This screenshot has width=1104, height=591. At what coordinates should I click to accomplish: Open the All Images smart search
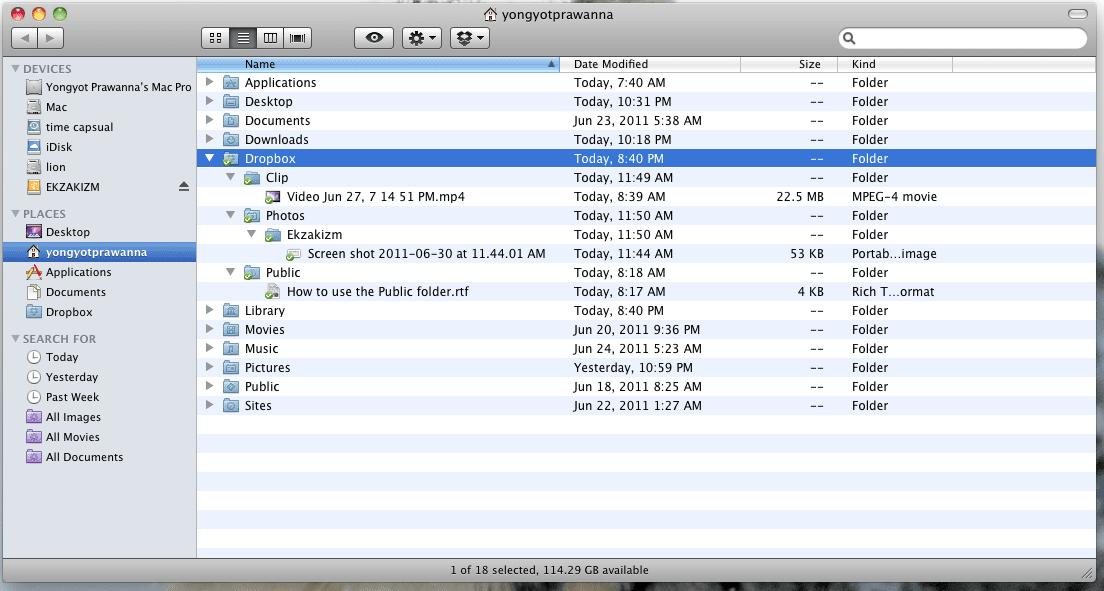pos(63,417)
